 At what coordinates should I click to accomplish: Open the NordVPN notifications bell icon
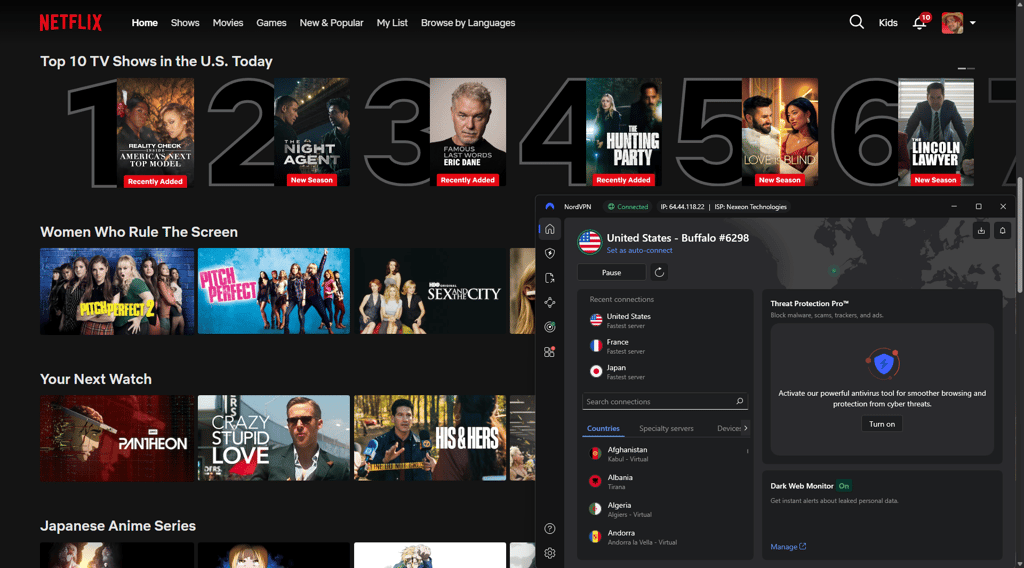tap(1002, 230)
